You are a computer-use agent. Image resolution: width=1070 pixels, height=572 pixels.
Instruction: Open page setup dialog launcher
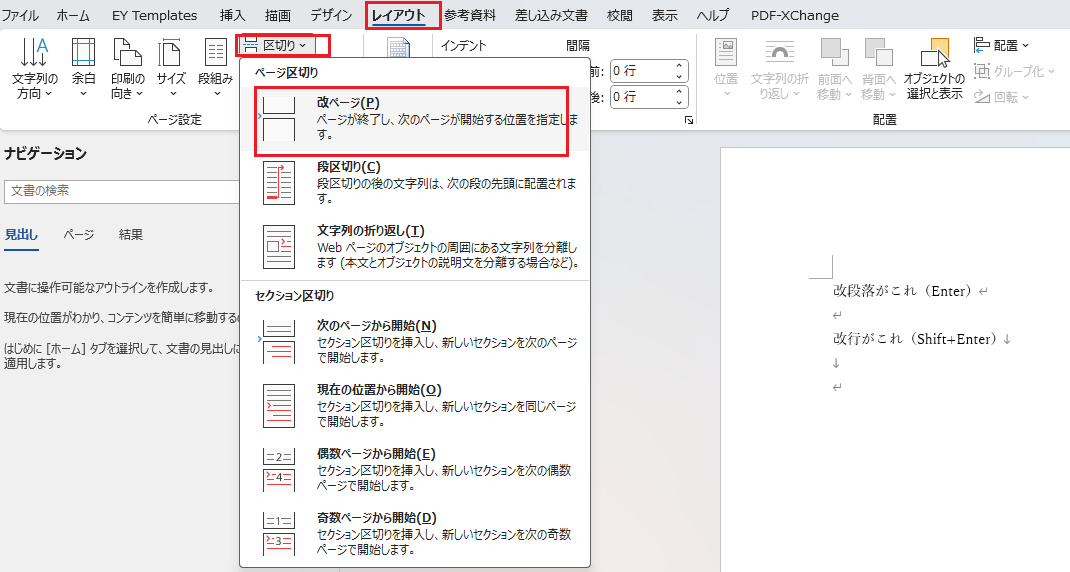(689, 120)
